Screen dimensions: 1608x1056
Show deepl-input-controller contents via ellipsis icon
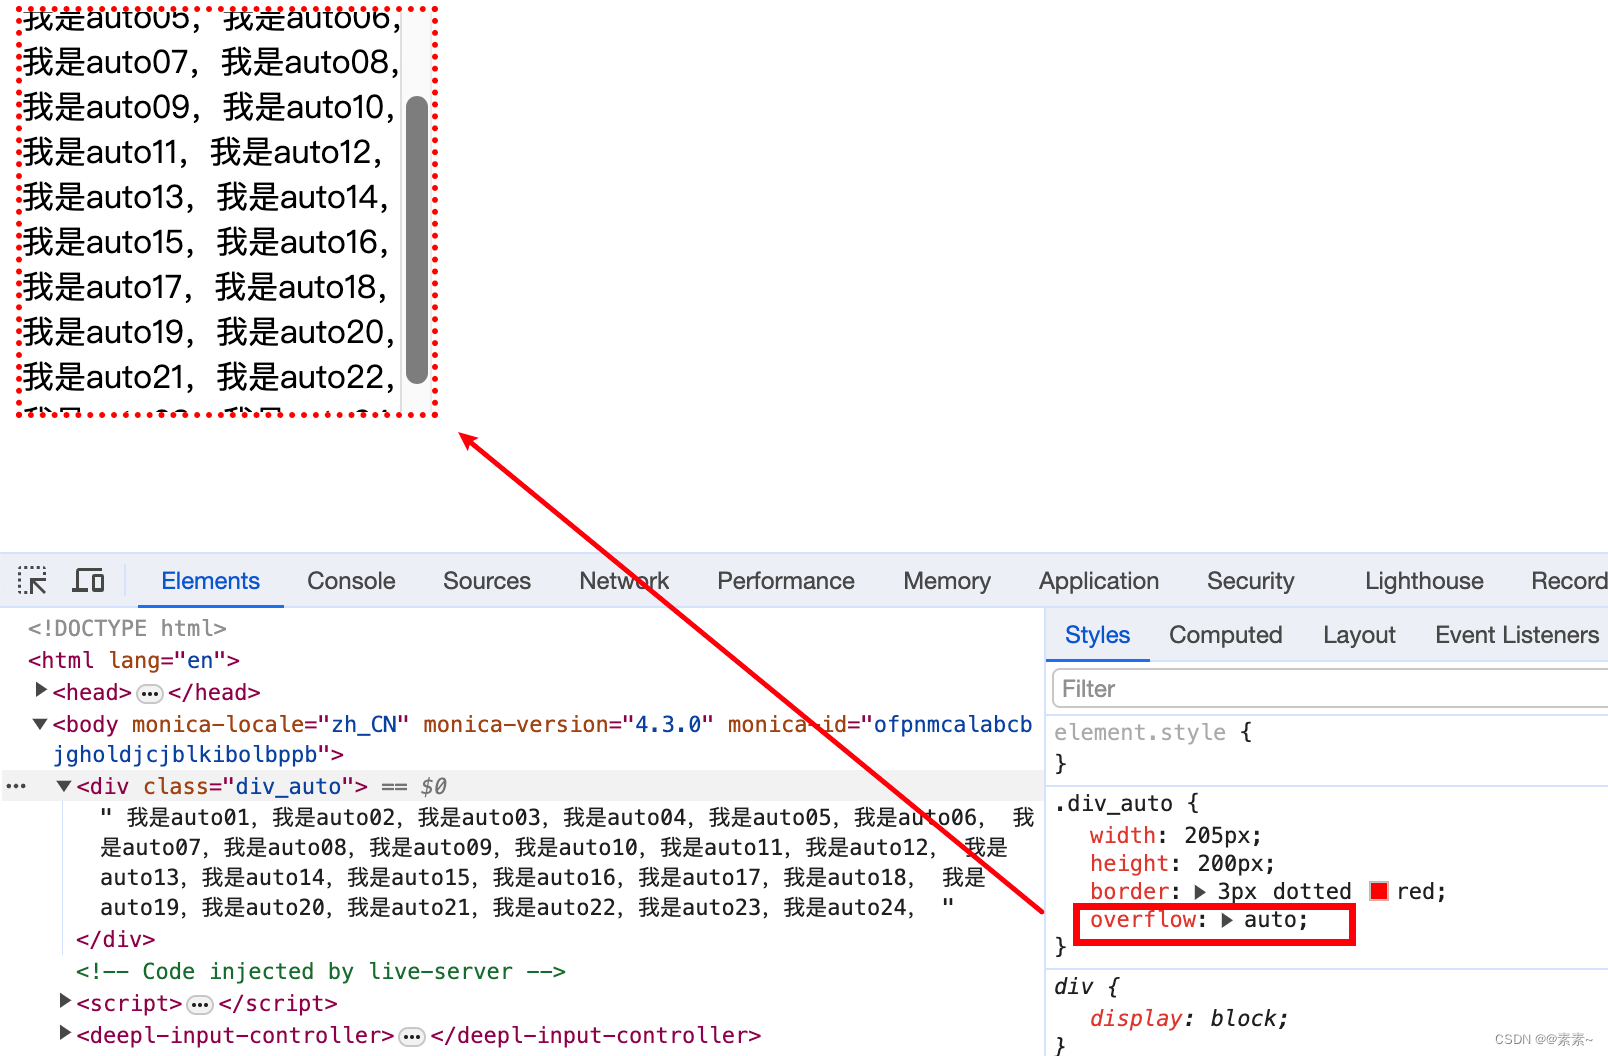click(x=412, y=1035)
